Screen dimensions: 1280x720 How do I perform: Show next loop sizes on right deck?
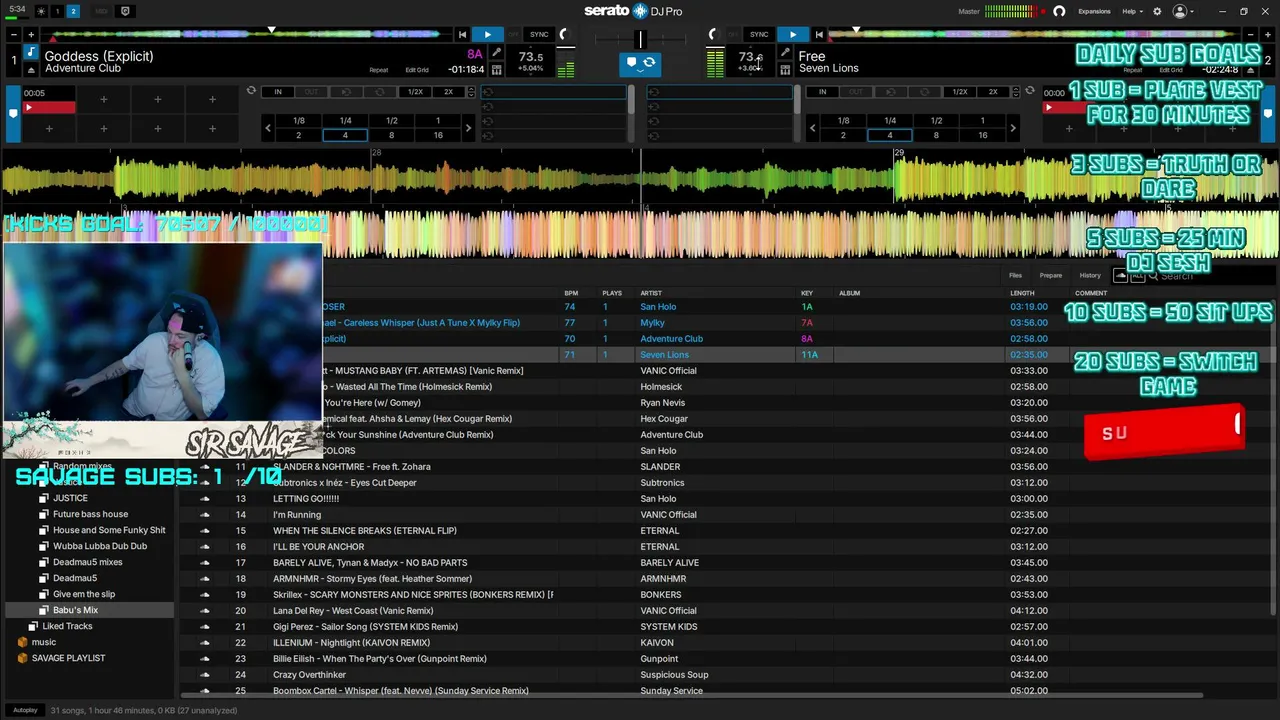(x=1013, y=128)
